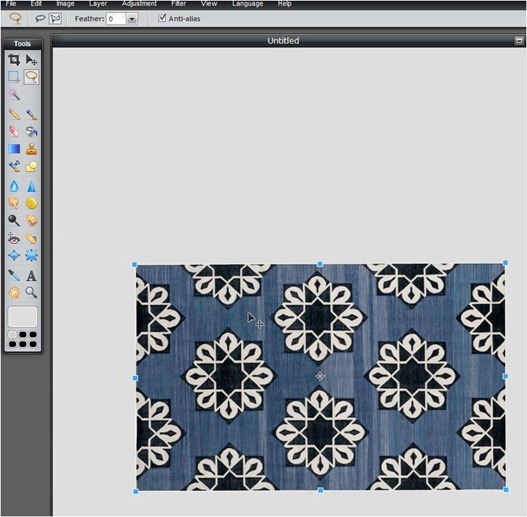The image size is (527, 517).
Task: Select the Gradient tool
Action: pos(14,149)
